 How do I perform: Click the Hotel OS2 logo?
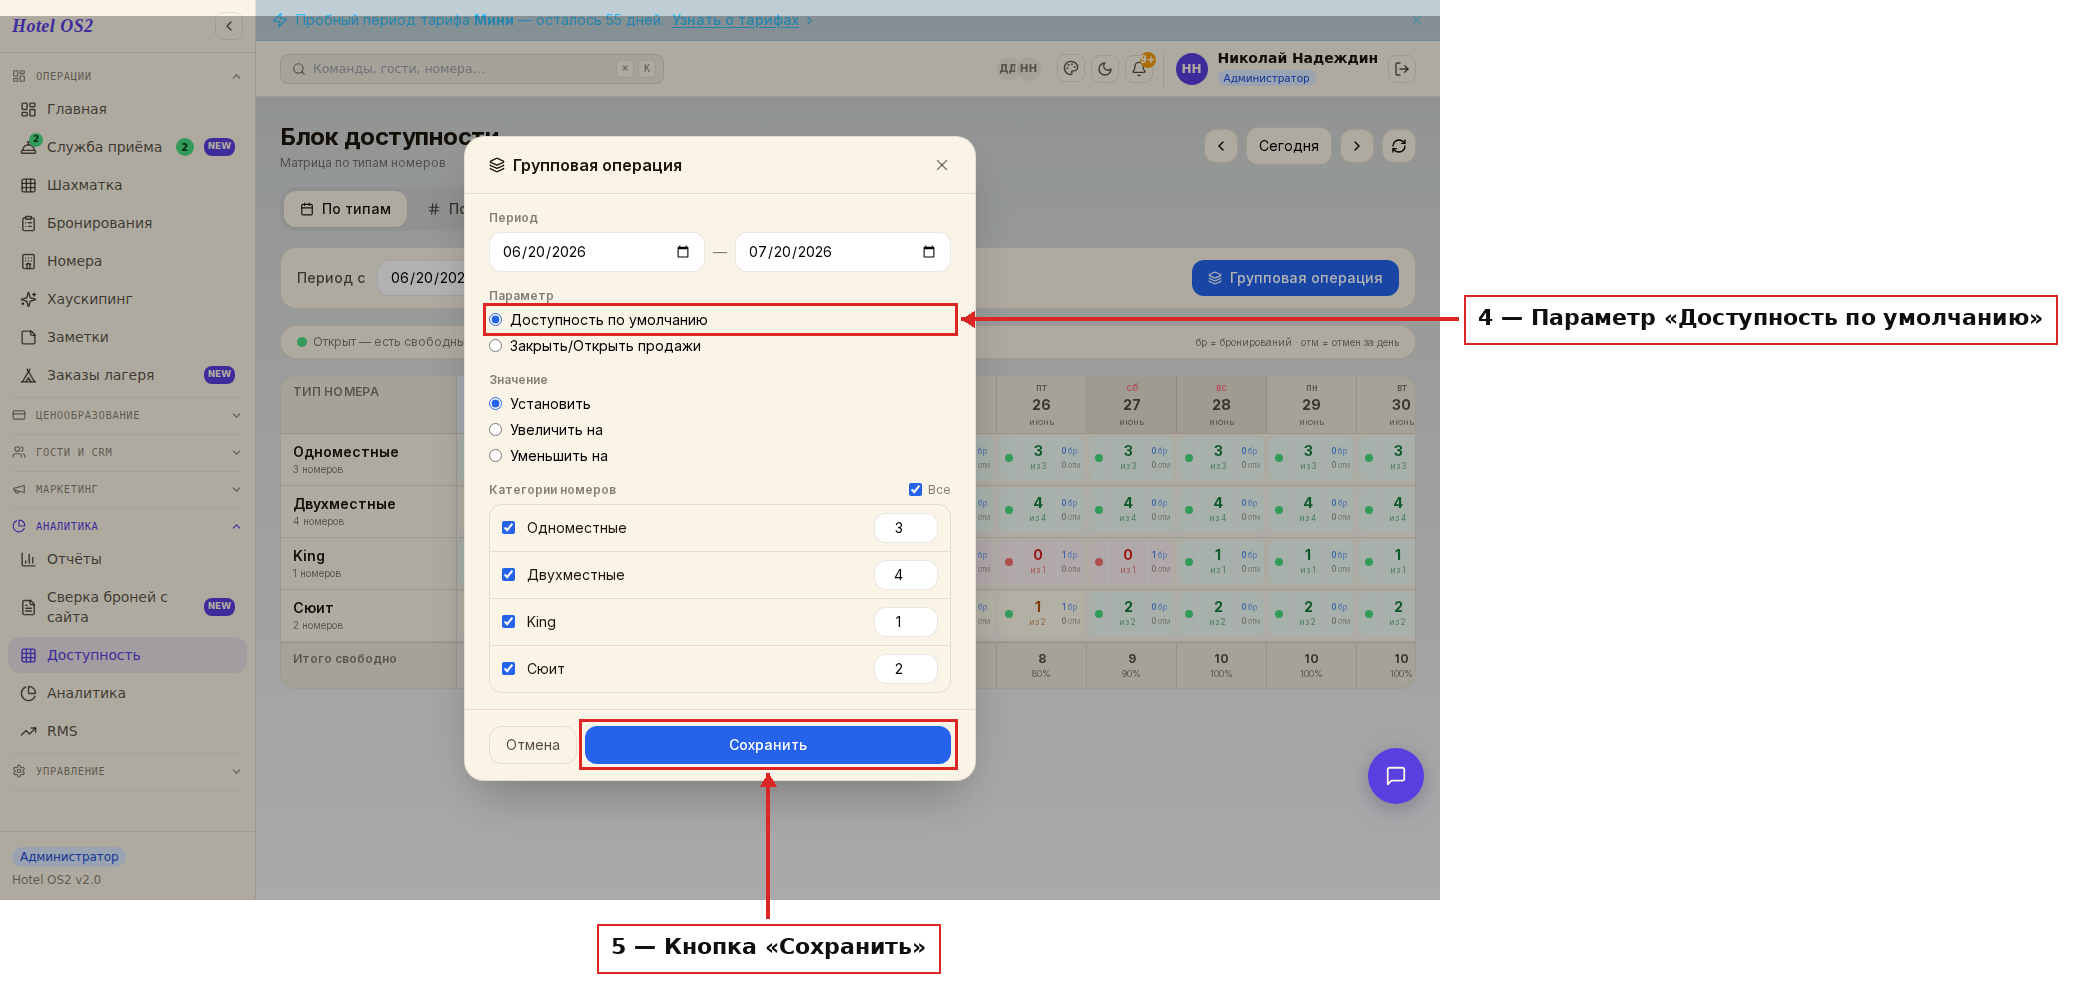[53, 26]
